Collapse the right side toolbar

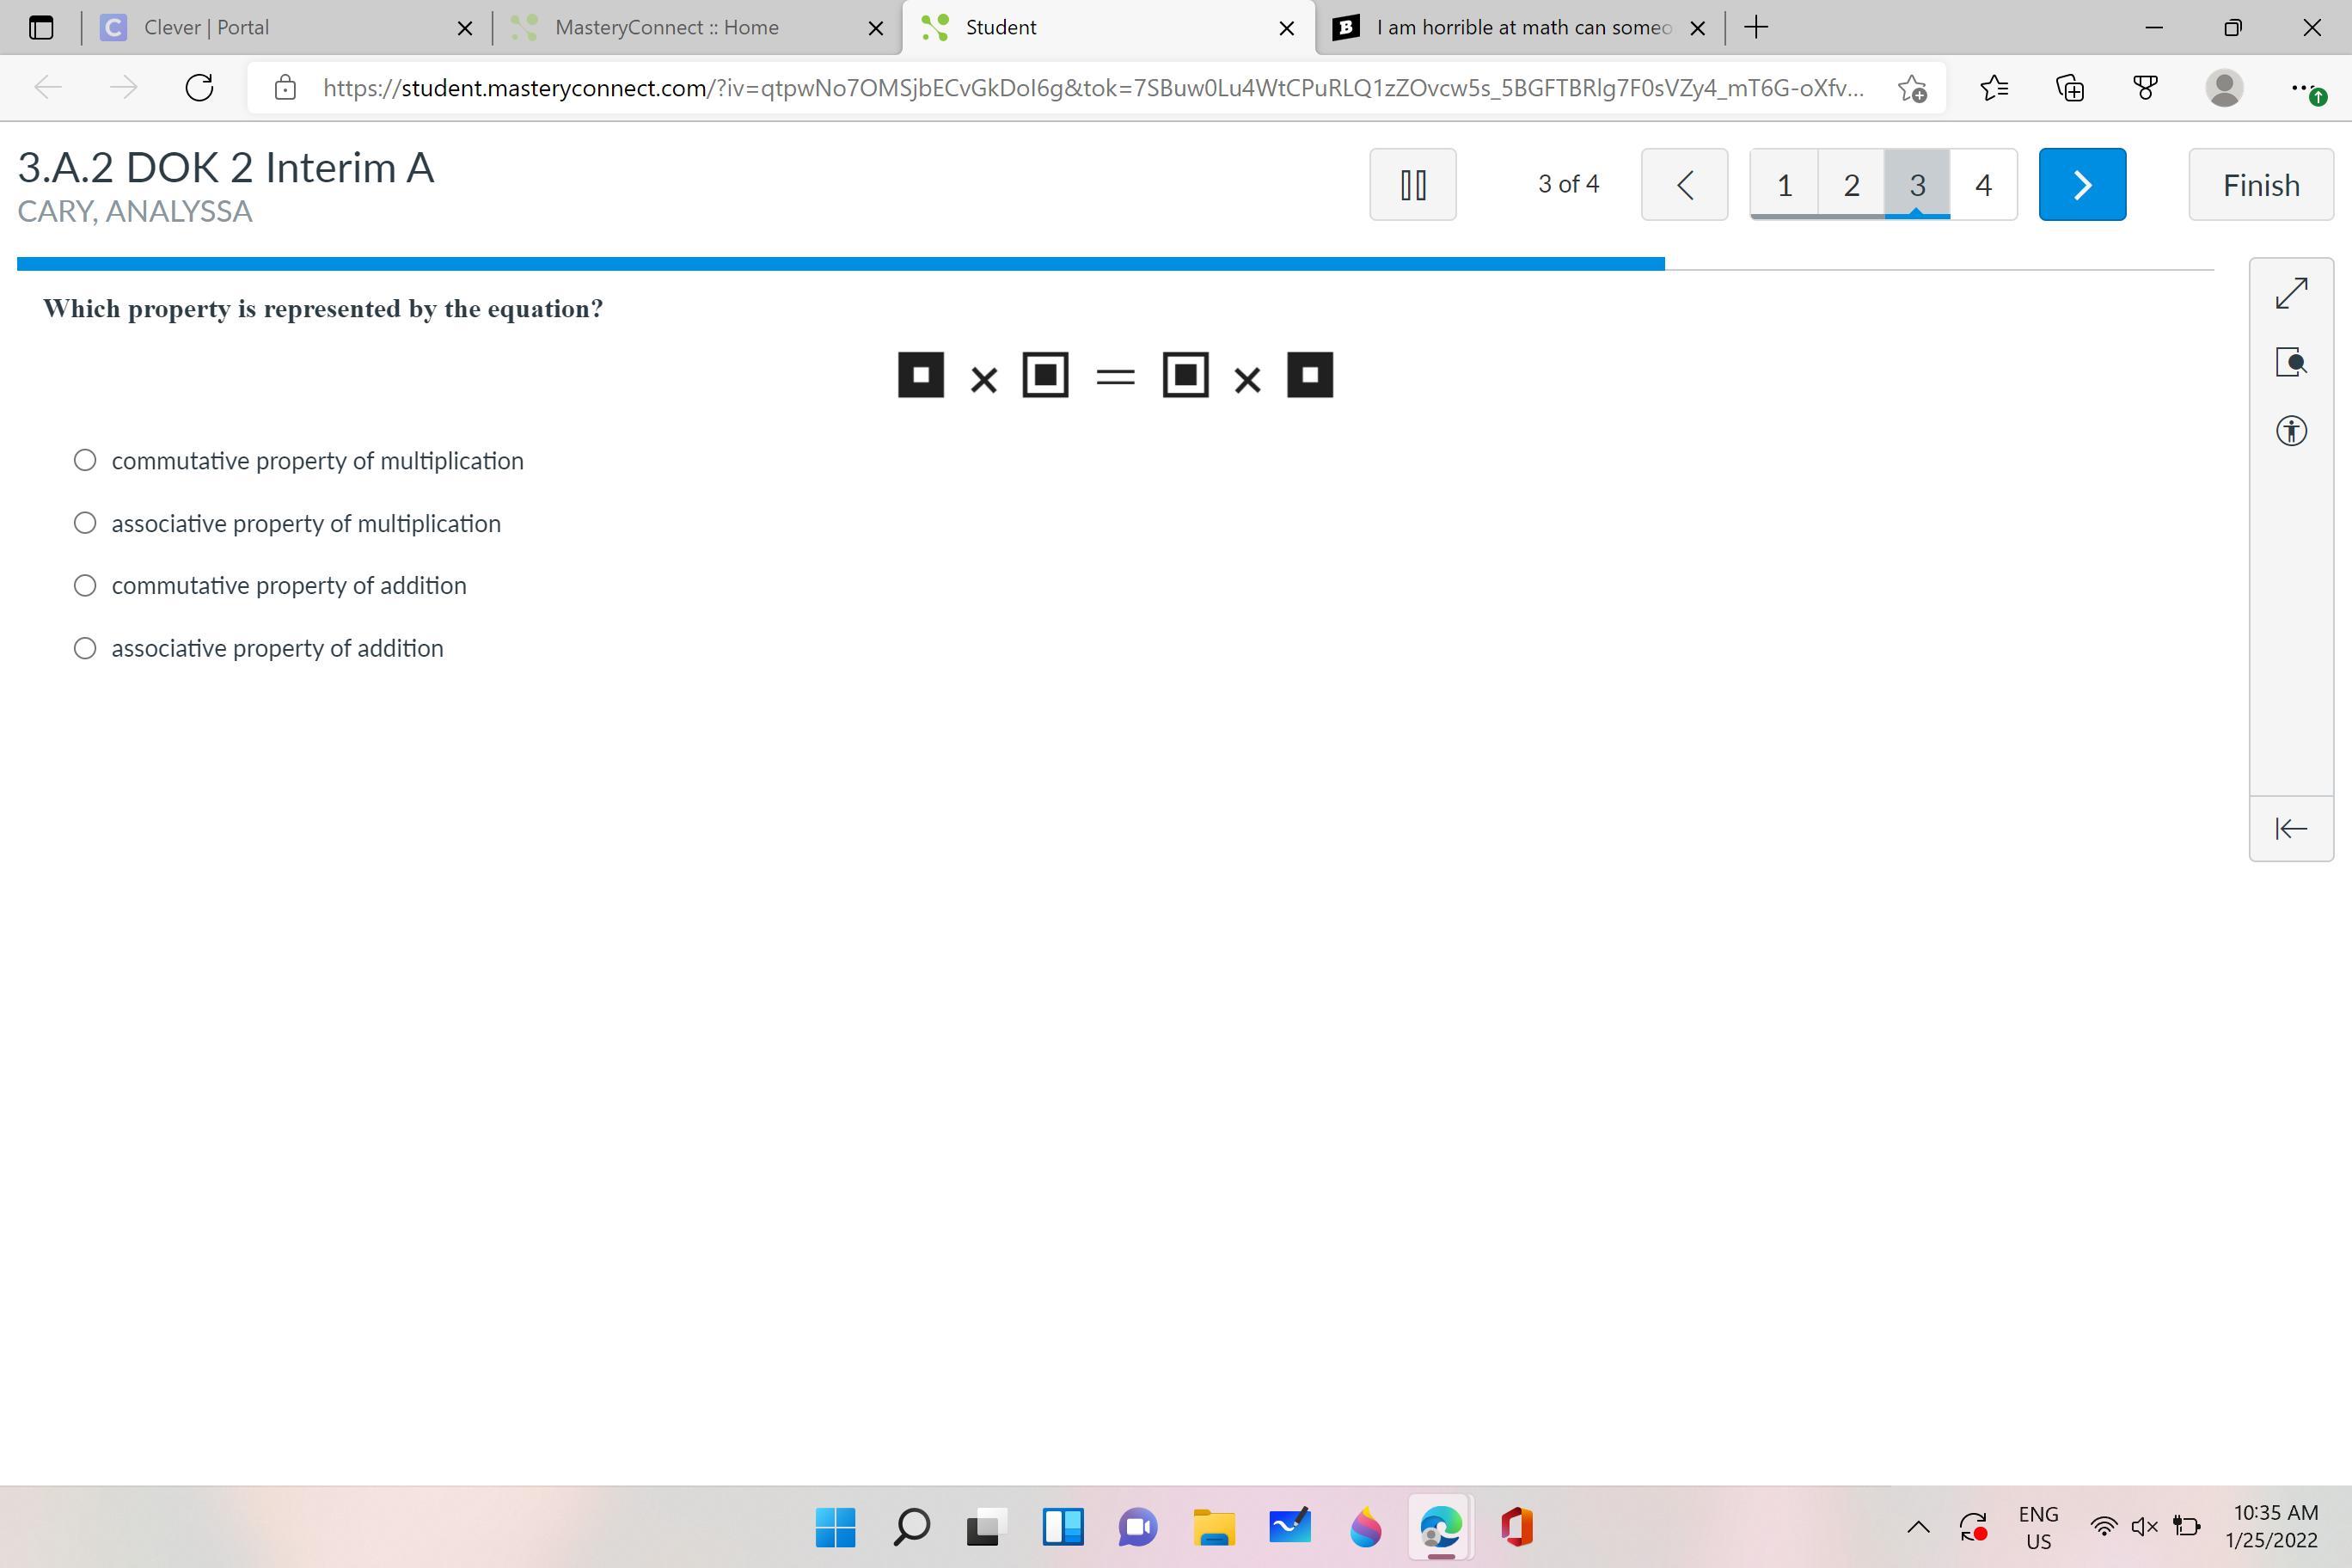point(2291,828)
